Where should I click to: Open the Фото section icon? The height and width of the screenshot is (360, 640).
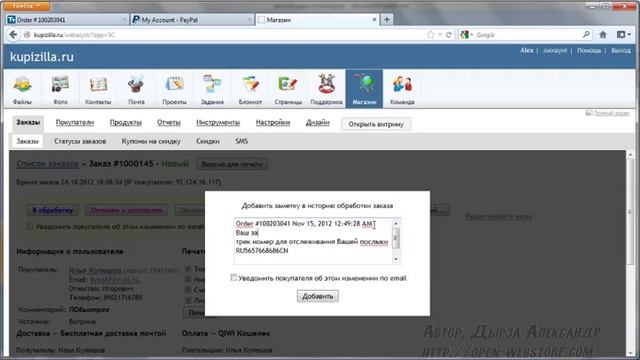(60, 89)
